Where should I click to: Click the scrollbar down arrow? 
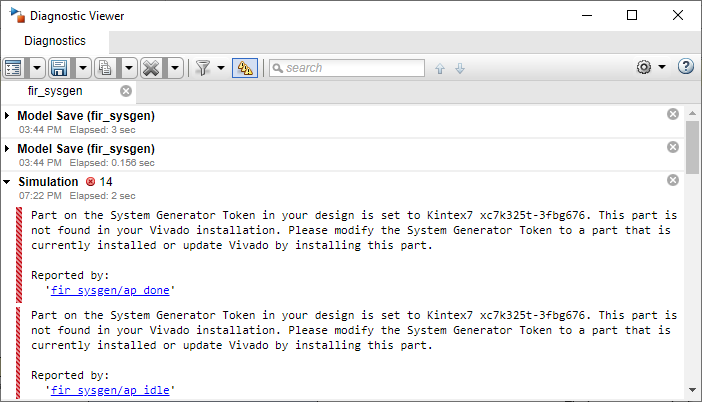[692, 390]
